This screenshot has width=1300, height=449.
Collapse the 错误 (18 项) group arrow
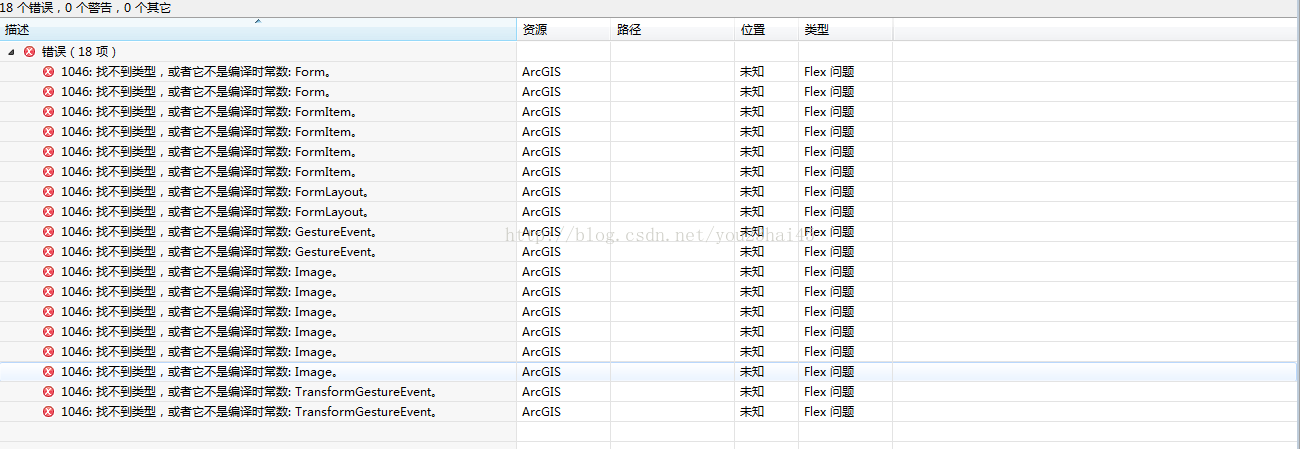pos(11,51)
